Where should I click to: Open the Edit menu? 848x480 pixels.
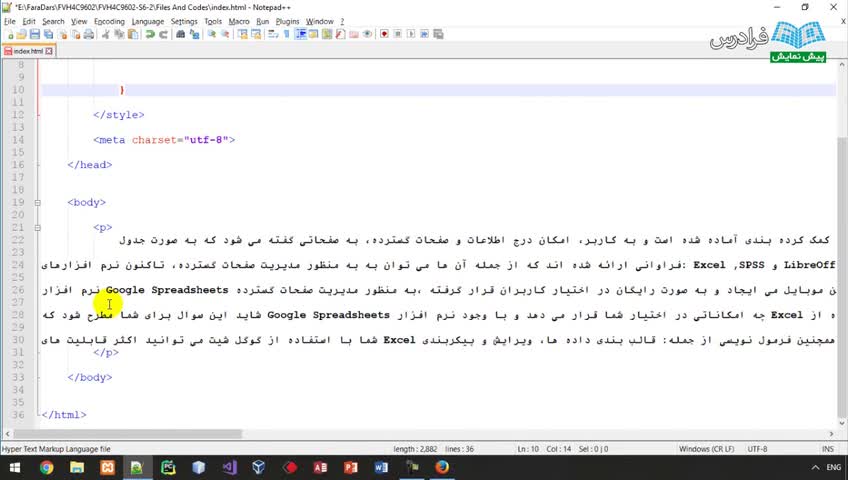29,22
